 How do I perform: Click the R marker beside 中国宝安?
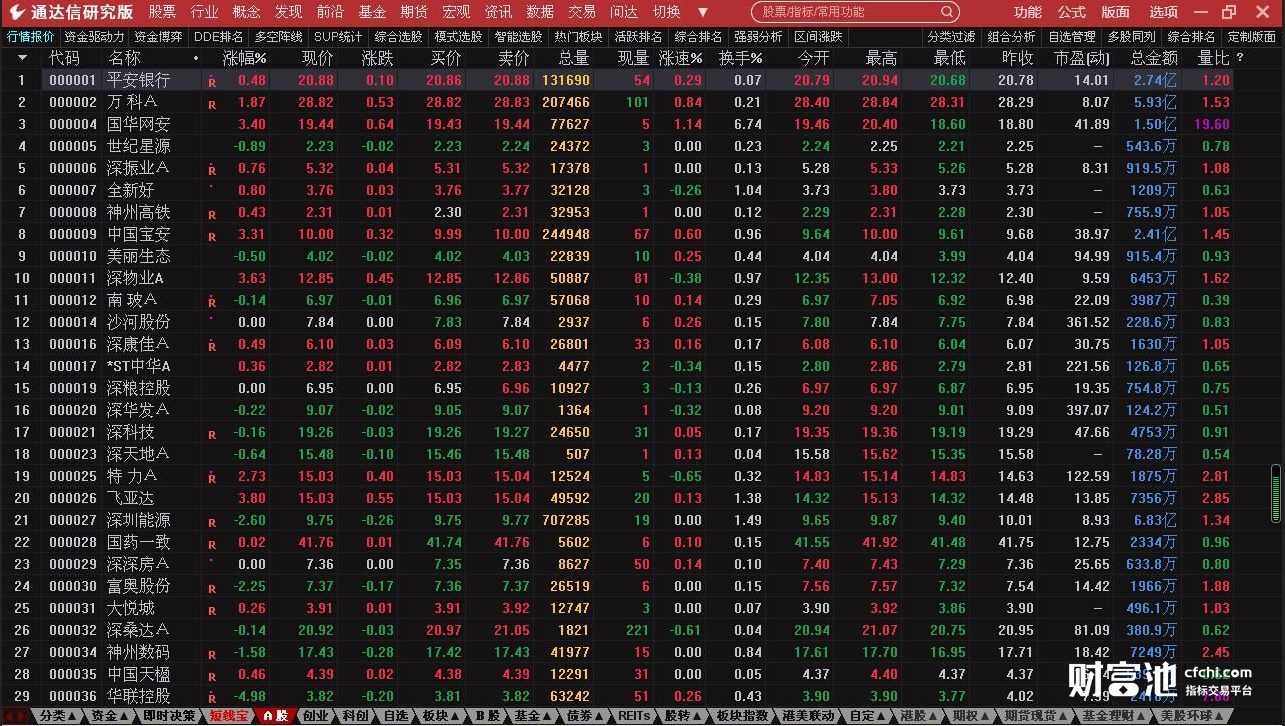[212, 235]
